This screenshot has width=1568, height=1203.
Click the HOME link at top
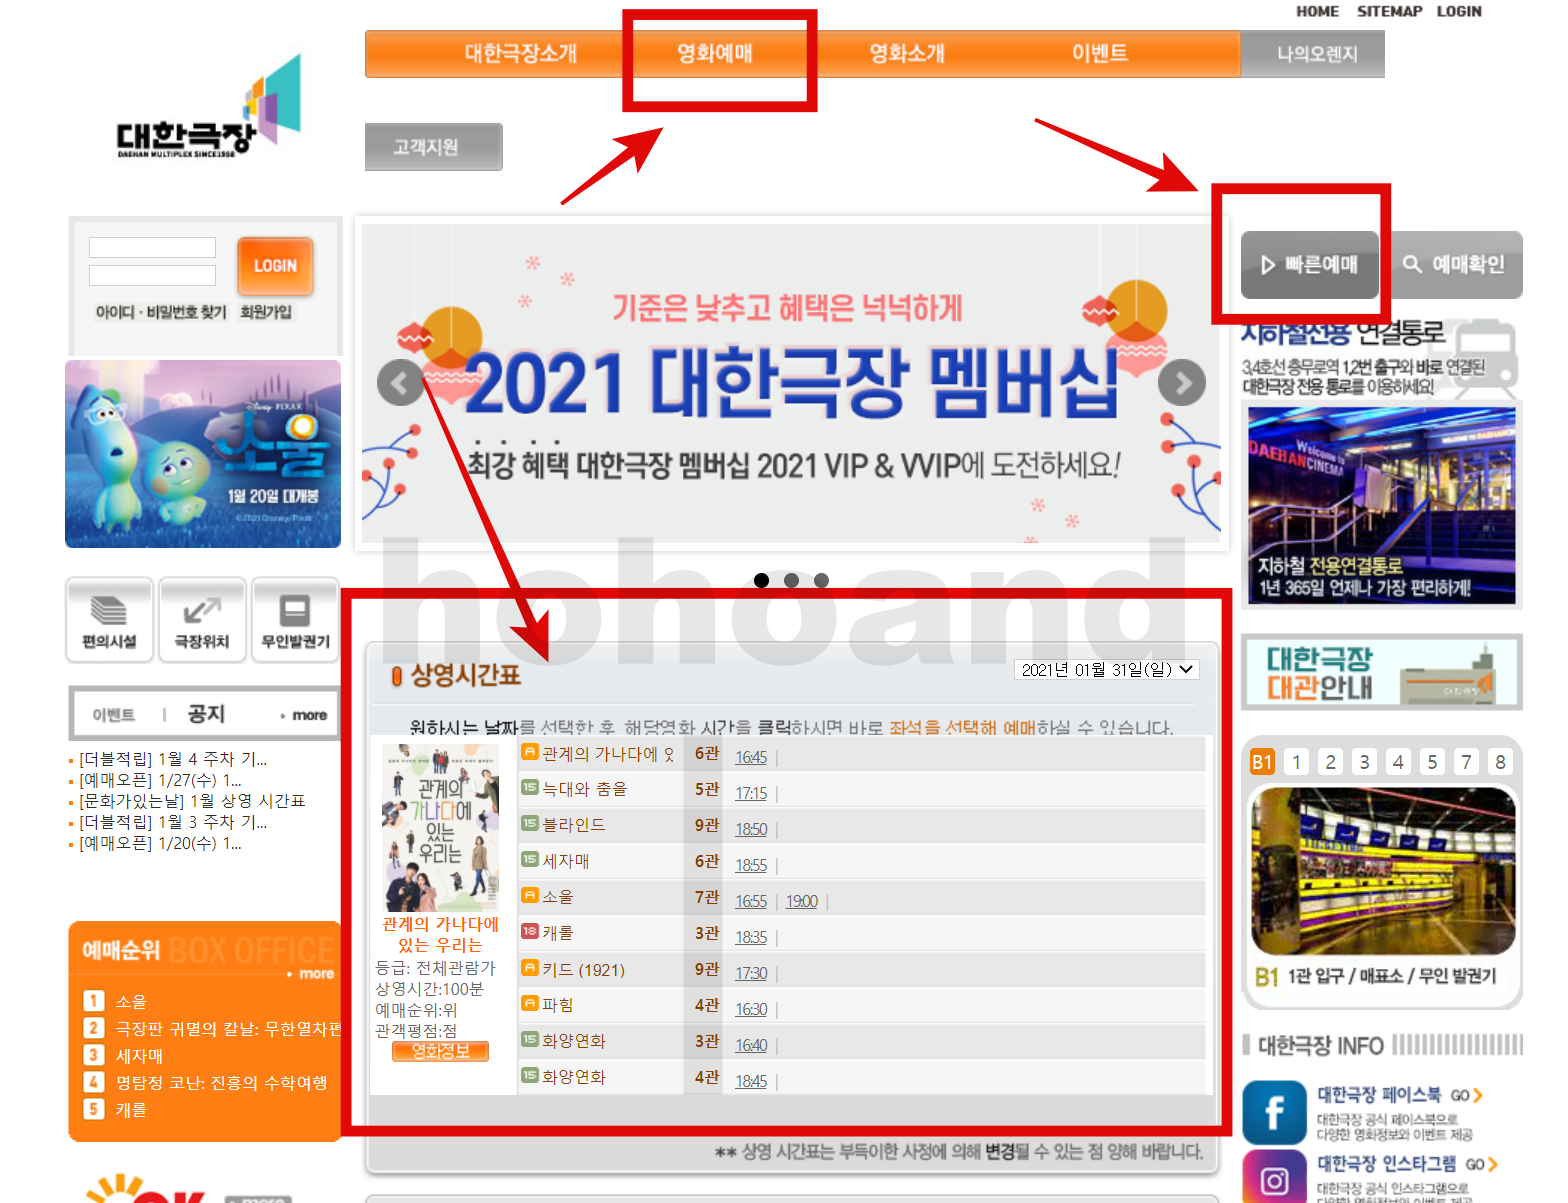coord(1317,11)
